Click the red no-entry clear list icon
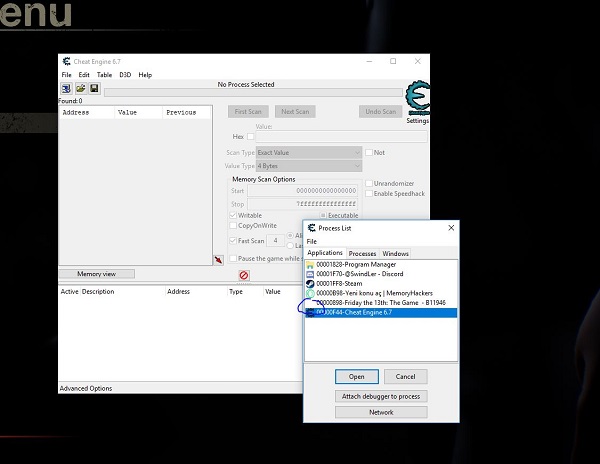This screenshot has width=600, height=464. (x=244, y=275)
